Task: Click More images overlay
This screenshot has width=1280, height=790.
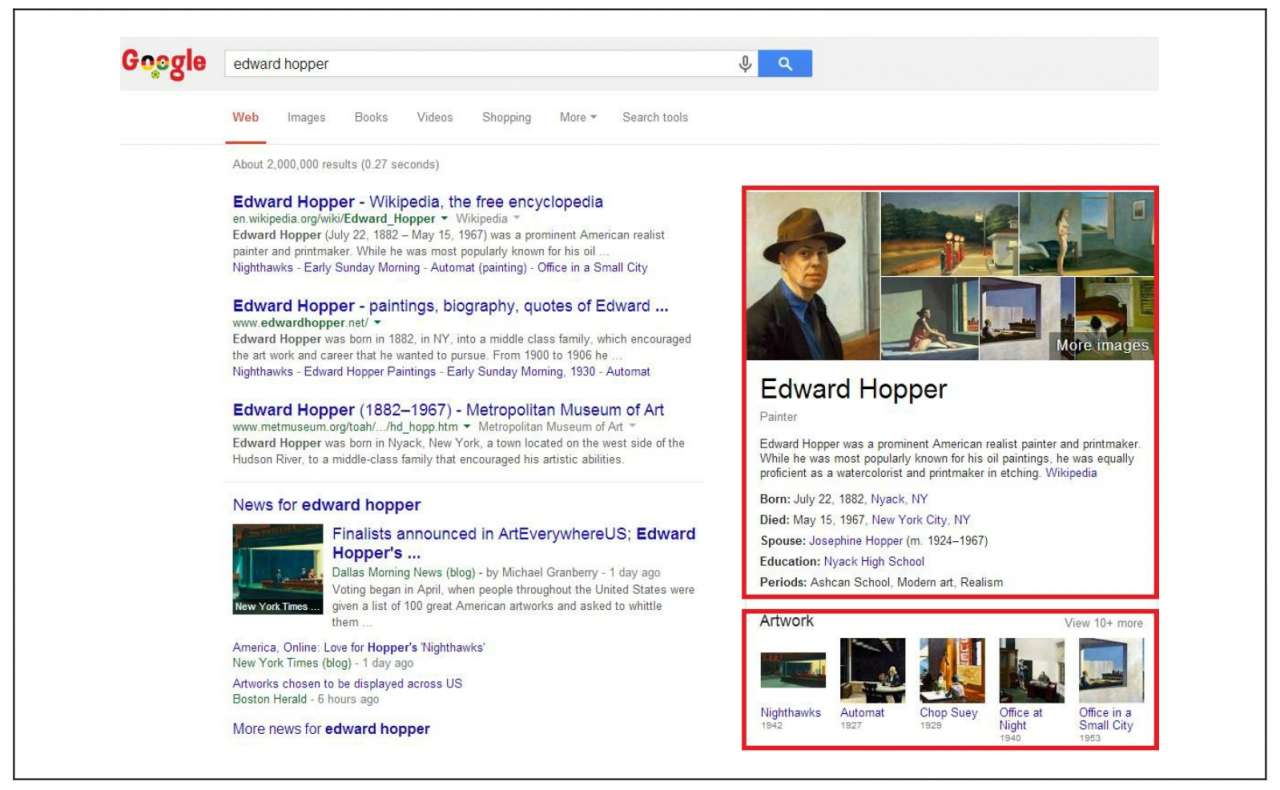Action: [1102, 346]
